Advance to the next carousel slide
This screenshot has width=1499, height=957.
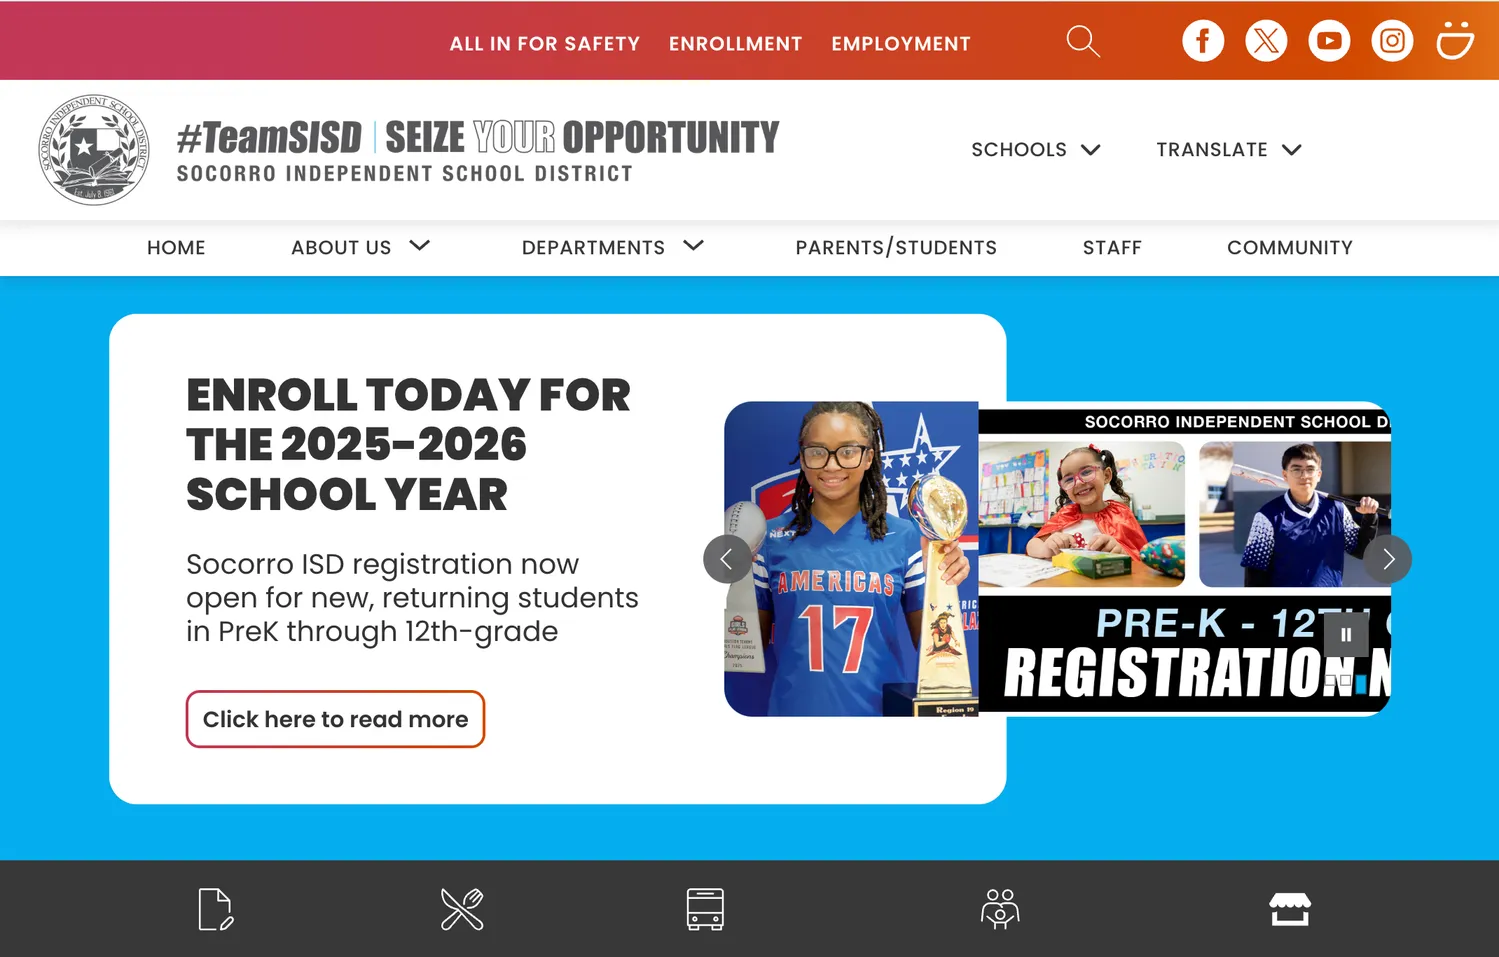(1388, 559)
